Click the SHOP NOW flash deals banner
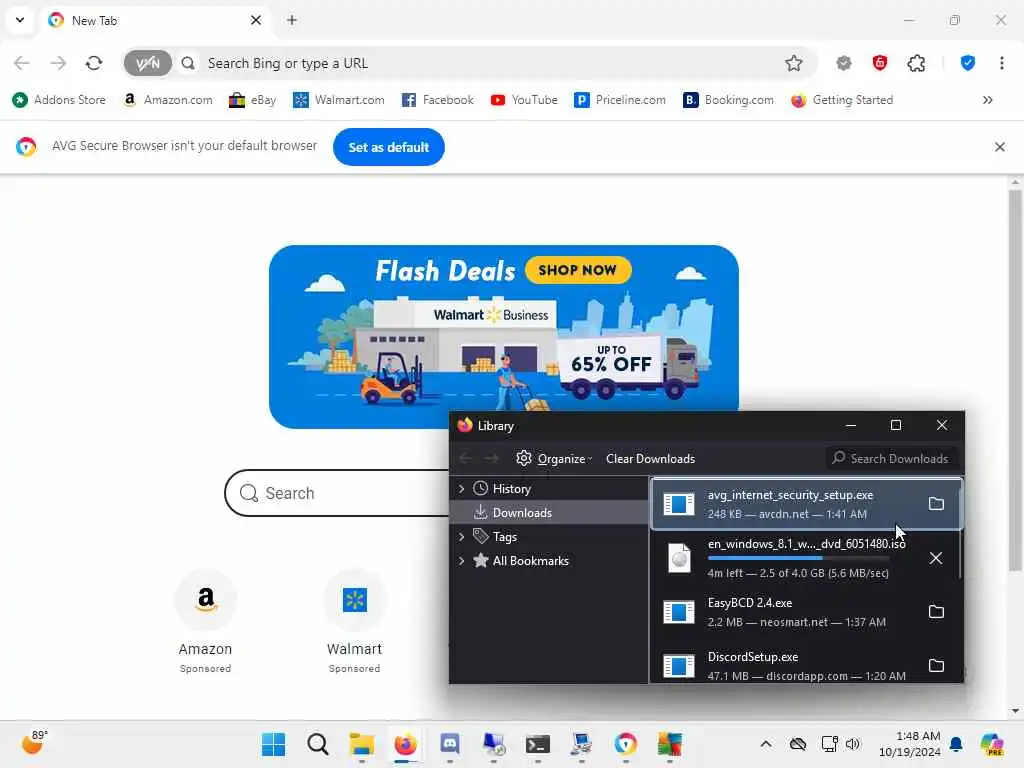Screen dimensions: 1024x768 click(578, 270)
